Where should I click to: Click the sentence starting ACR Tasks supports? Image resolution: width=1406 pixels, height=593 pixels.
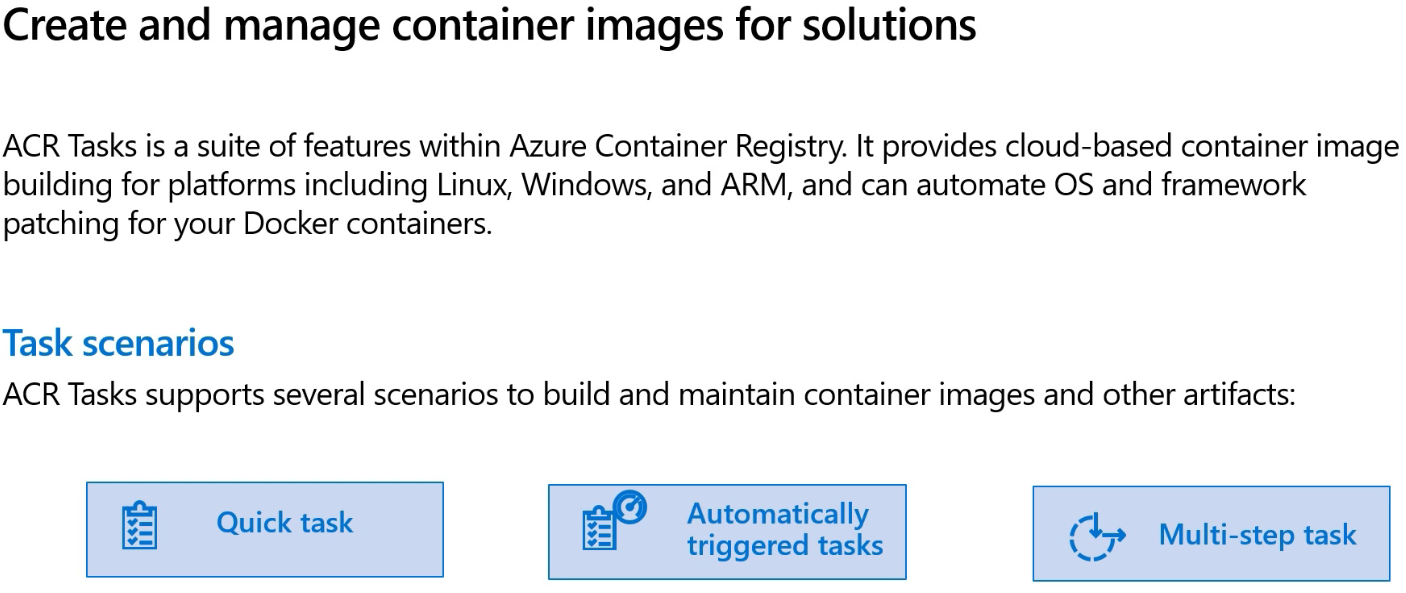tap(649, 395)
